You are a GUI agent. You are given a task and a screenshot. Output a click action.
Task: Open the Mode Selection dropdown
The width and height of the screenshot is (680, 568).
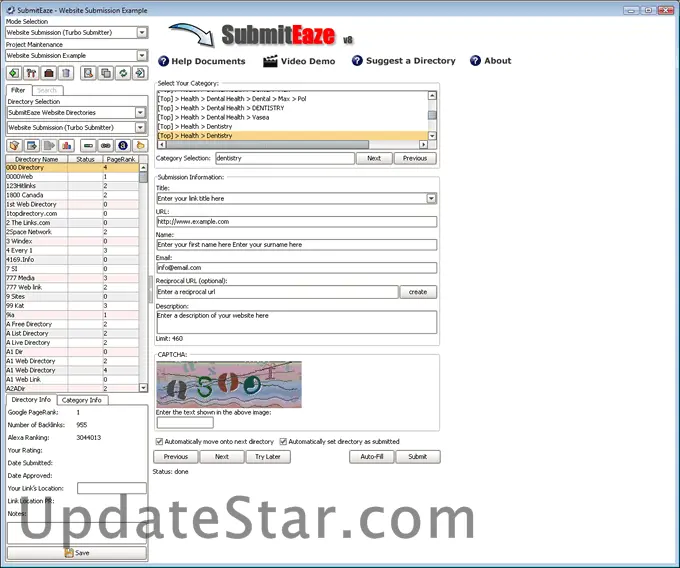pyautogui.click(x=142, y=33)
